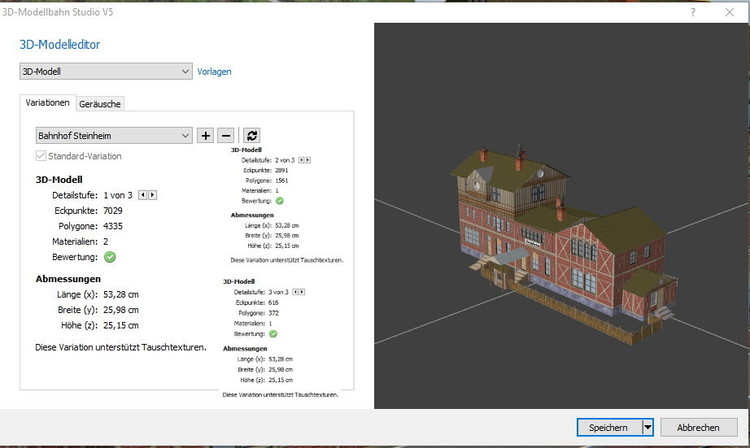Go to next detail level of 1 von 3
750x448 pixels.
click(152, 194)
